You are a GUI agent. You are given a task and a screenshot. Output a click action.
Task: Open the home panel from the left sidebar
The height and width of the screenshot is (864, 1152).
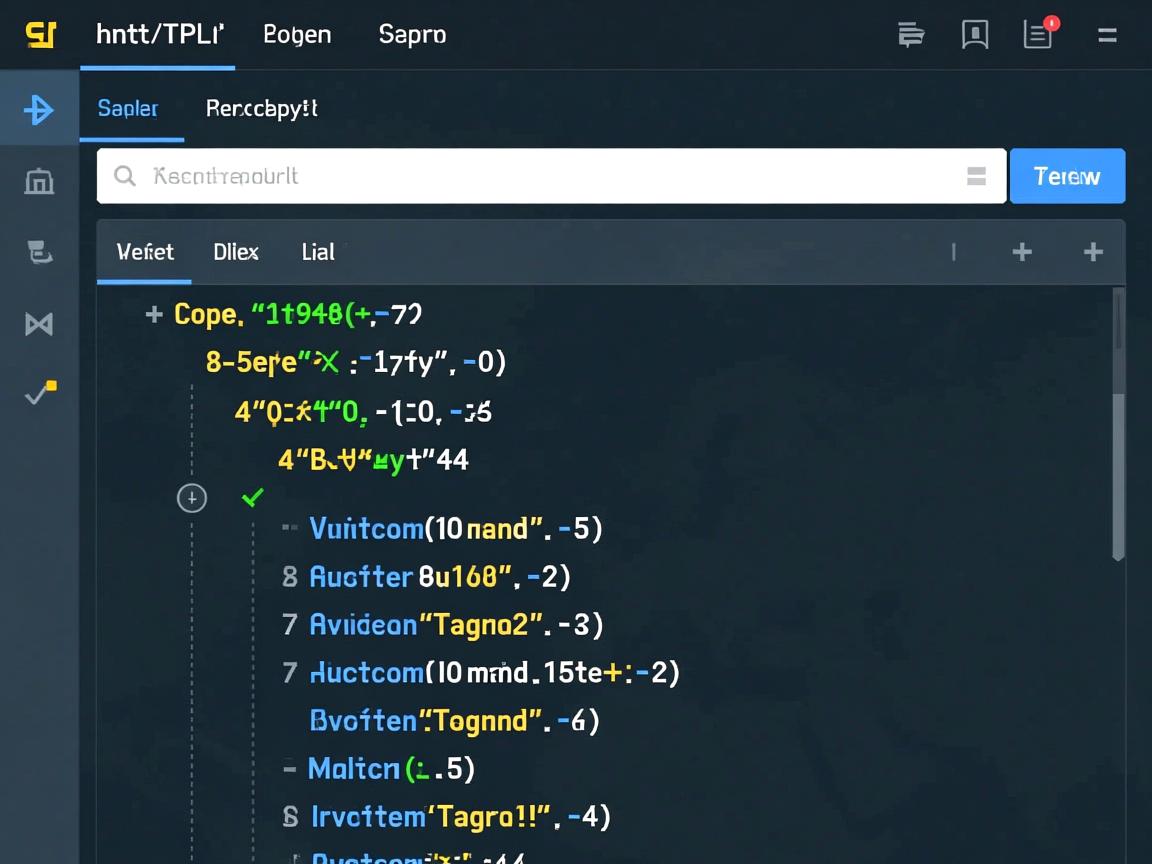[39, 181]
